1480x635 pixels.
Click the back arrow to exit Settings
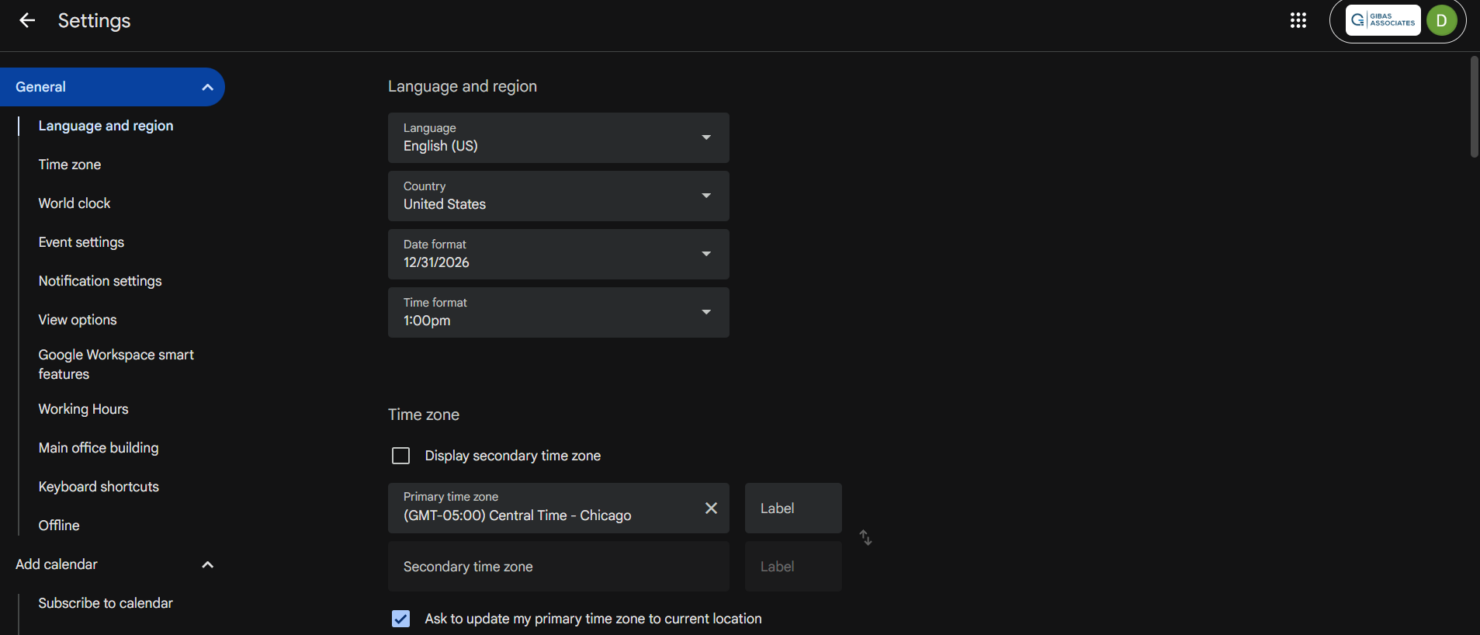click(26, 20)
